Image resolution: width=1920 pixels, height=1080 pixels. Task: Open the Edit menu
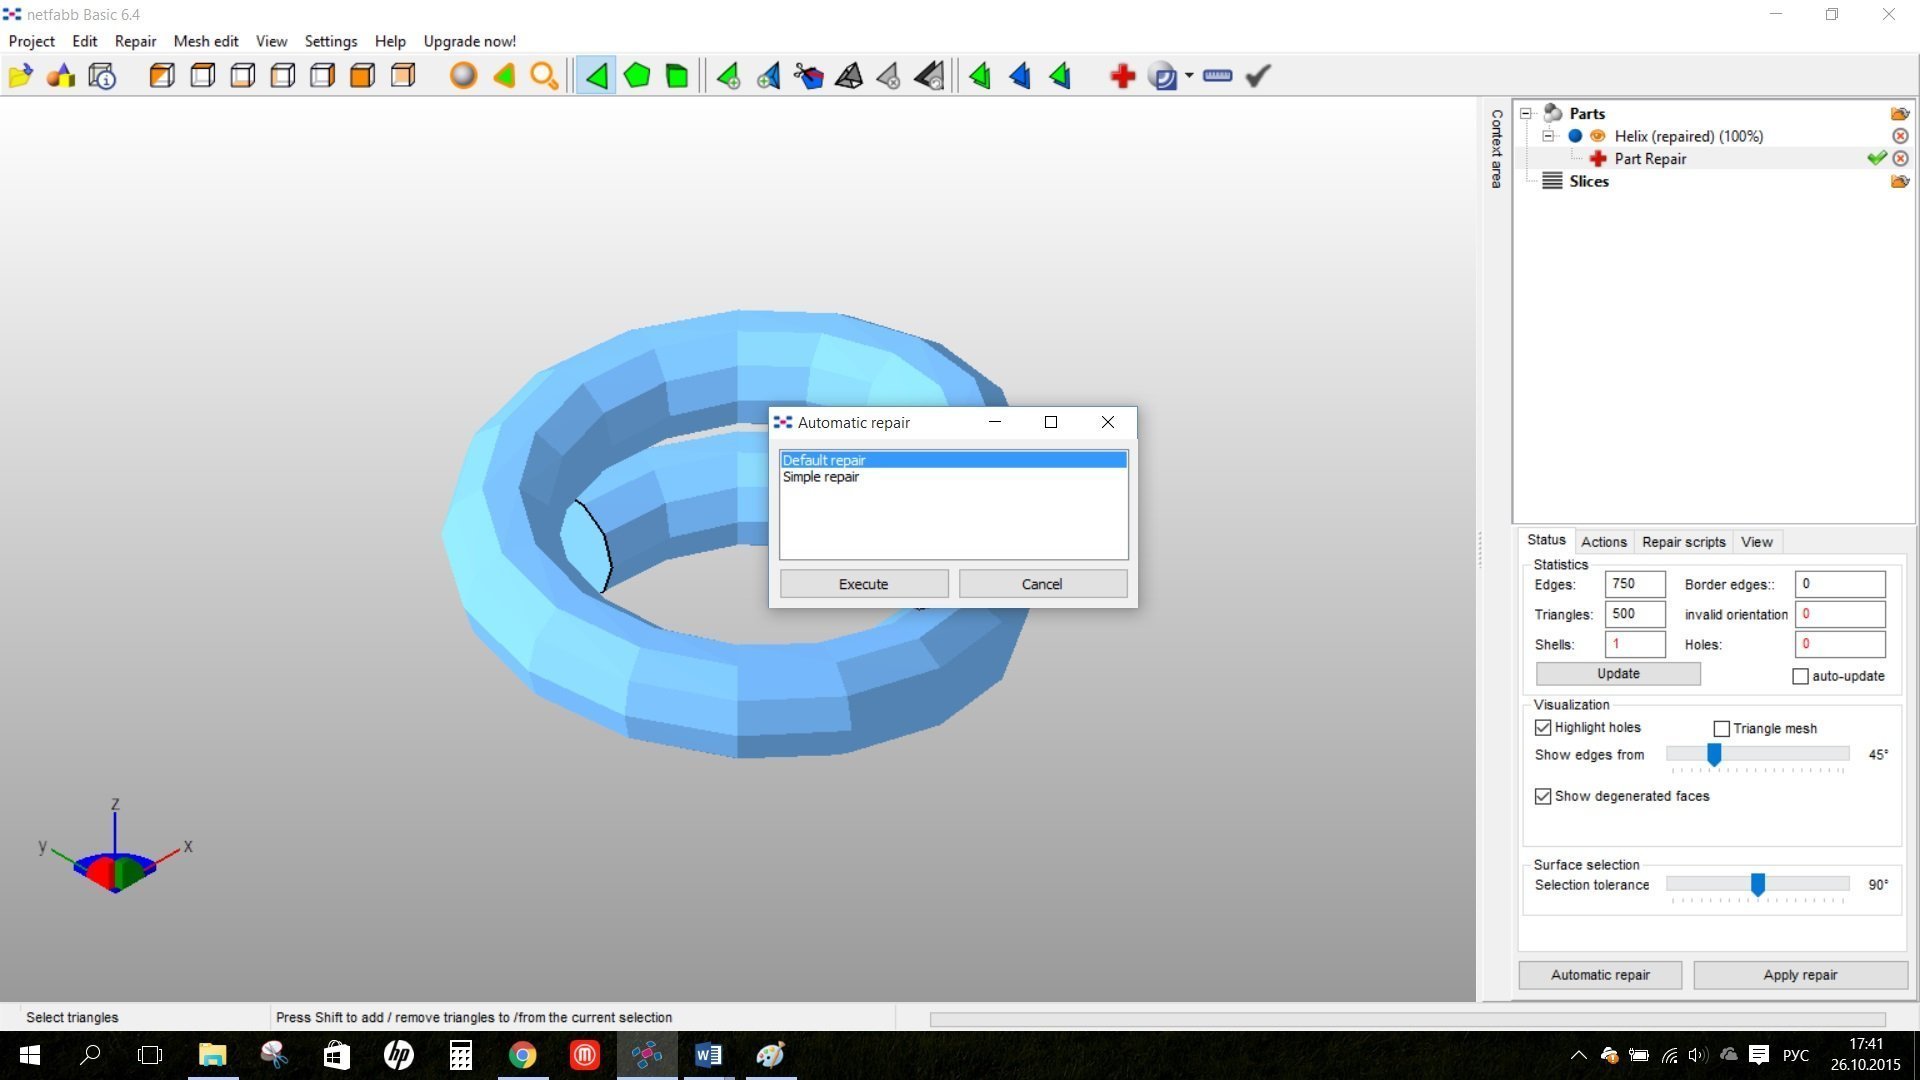[x=85, y=41]
